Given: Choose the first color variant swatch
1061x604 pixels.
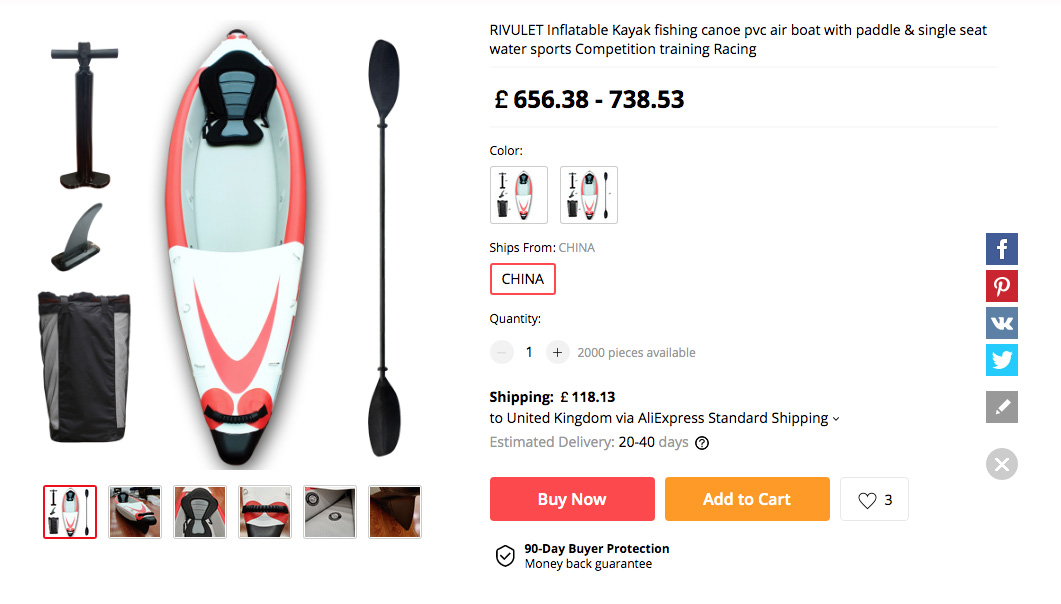Looking at the screenshot, I should pos(519,195).
